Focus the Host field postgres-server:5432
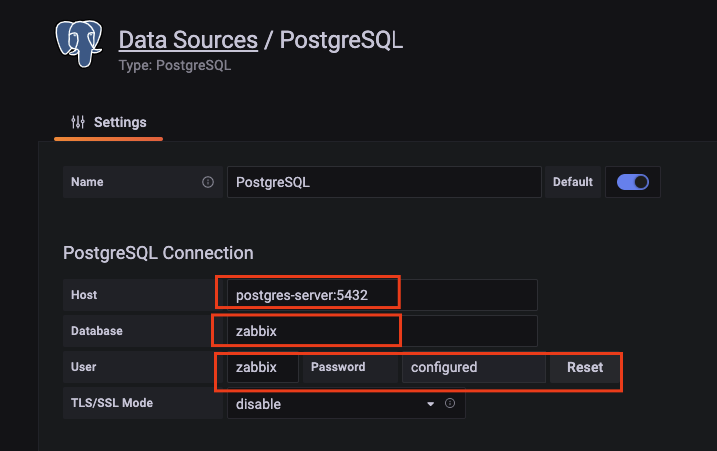Viewport: 717px width, 451px height. [381, 295]
